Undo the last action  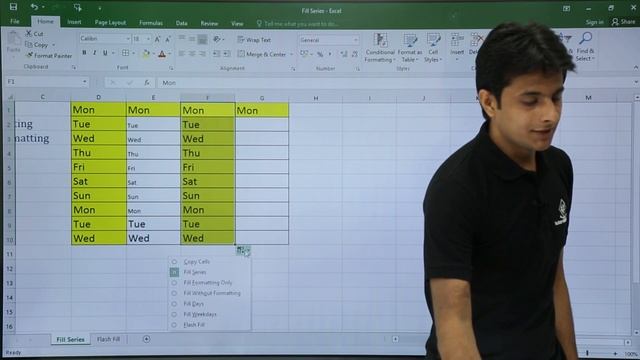click(34, 7)
